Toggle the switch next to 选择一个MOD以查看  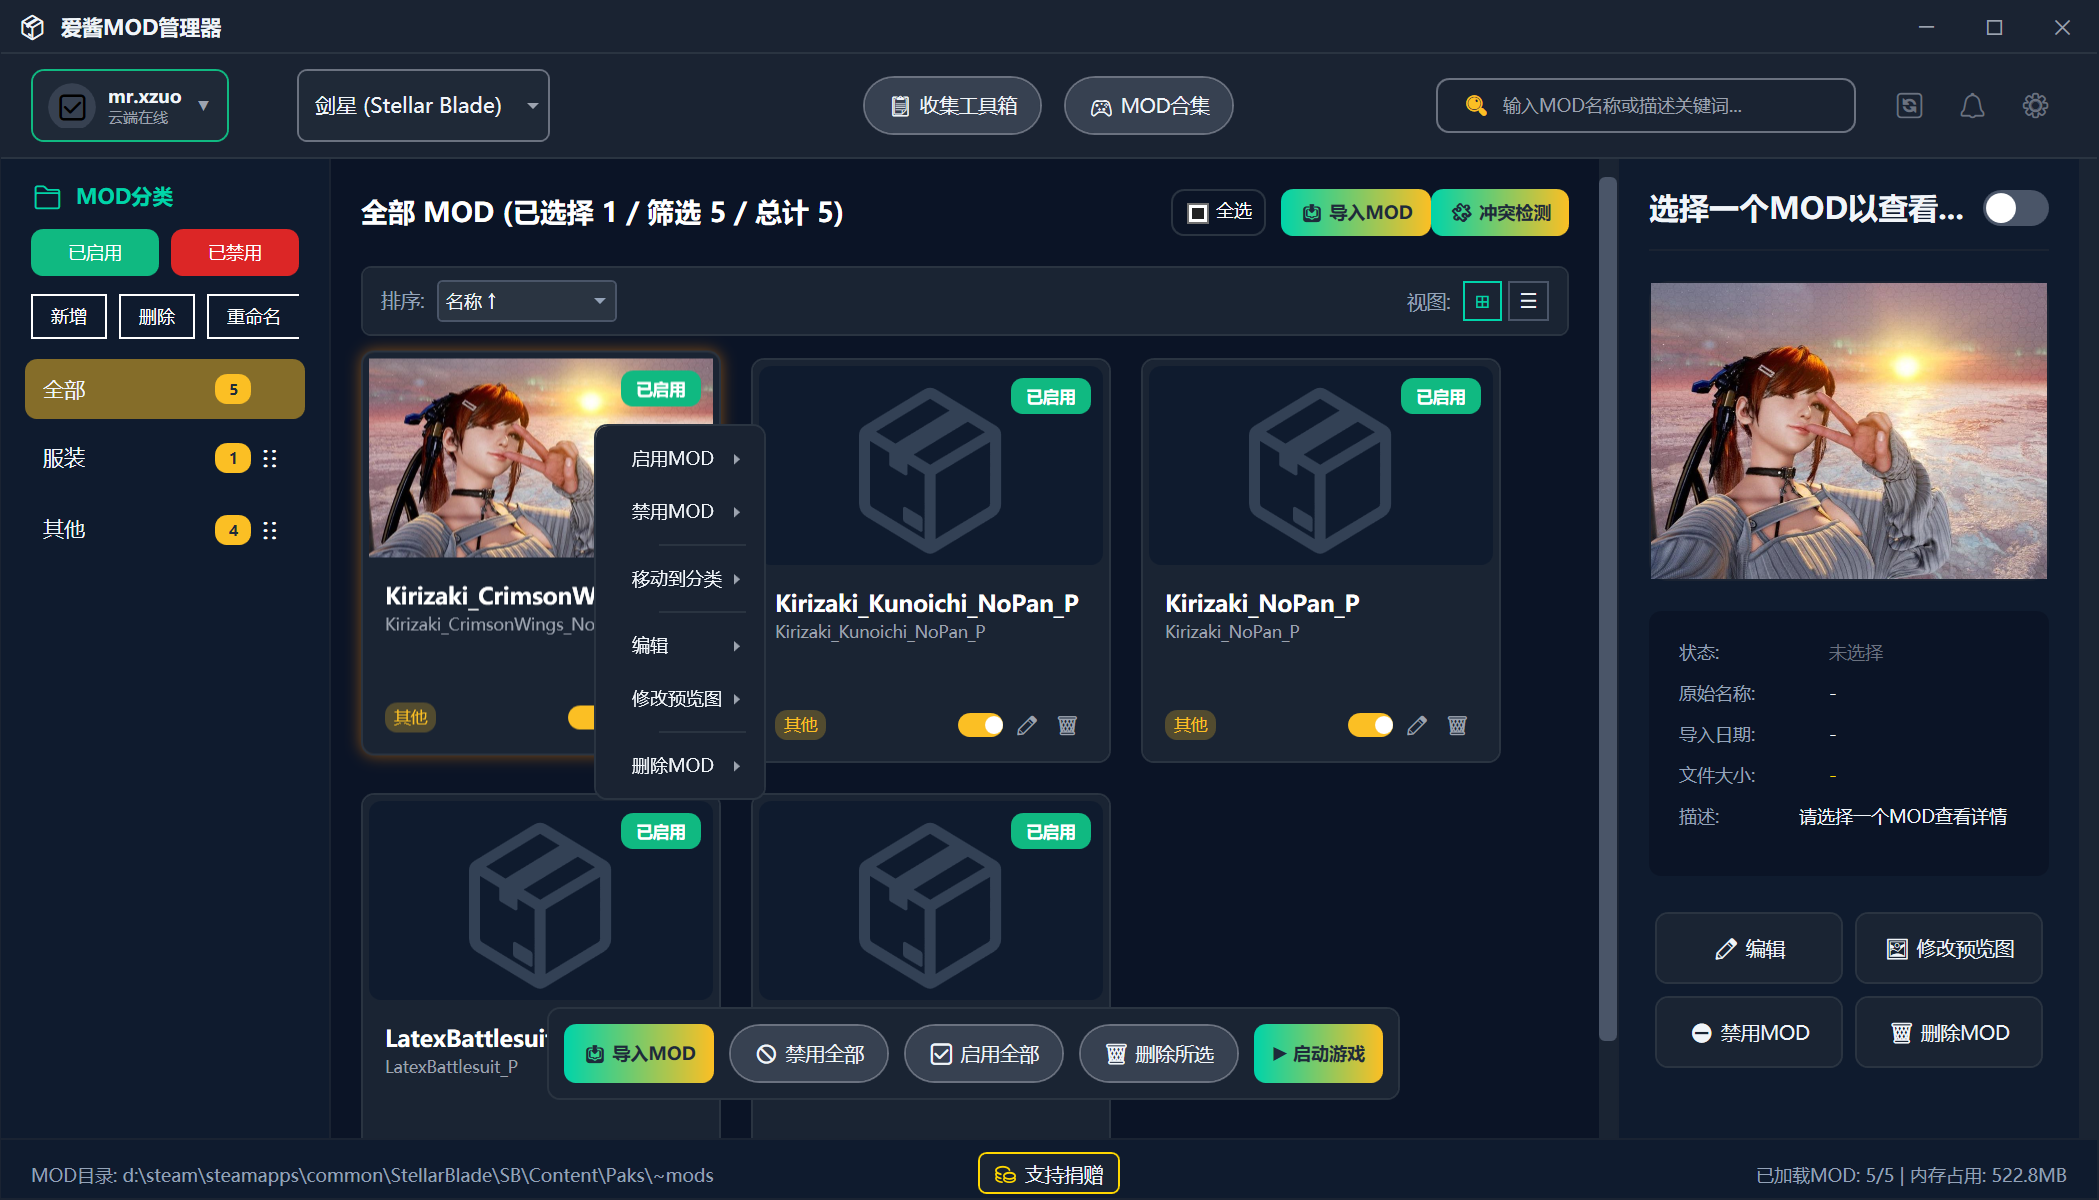point(2015,208)
